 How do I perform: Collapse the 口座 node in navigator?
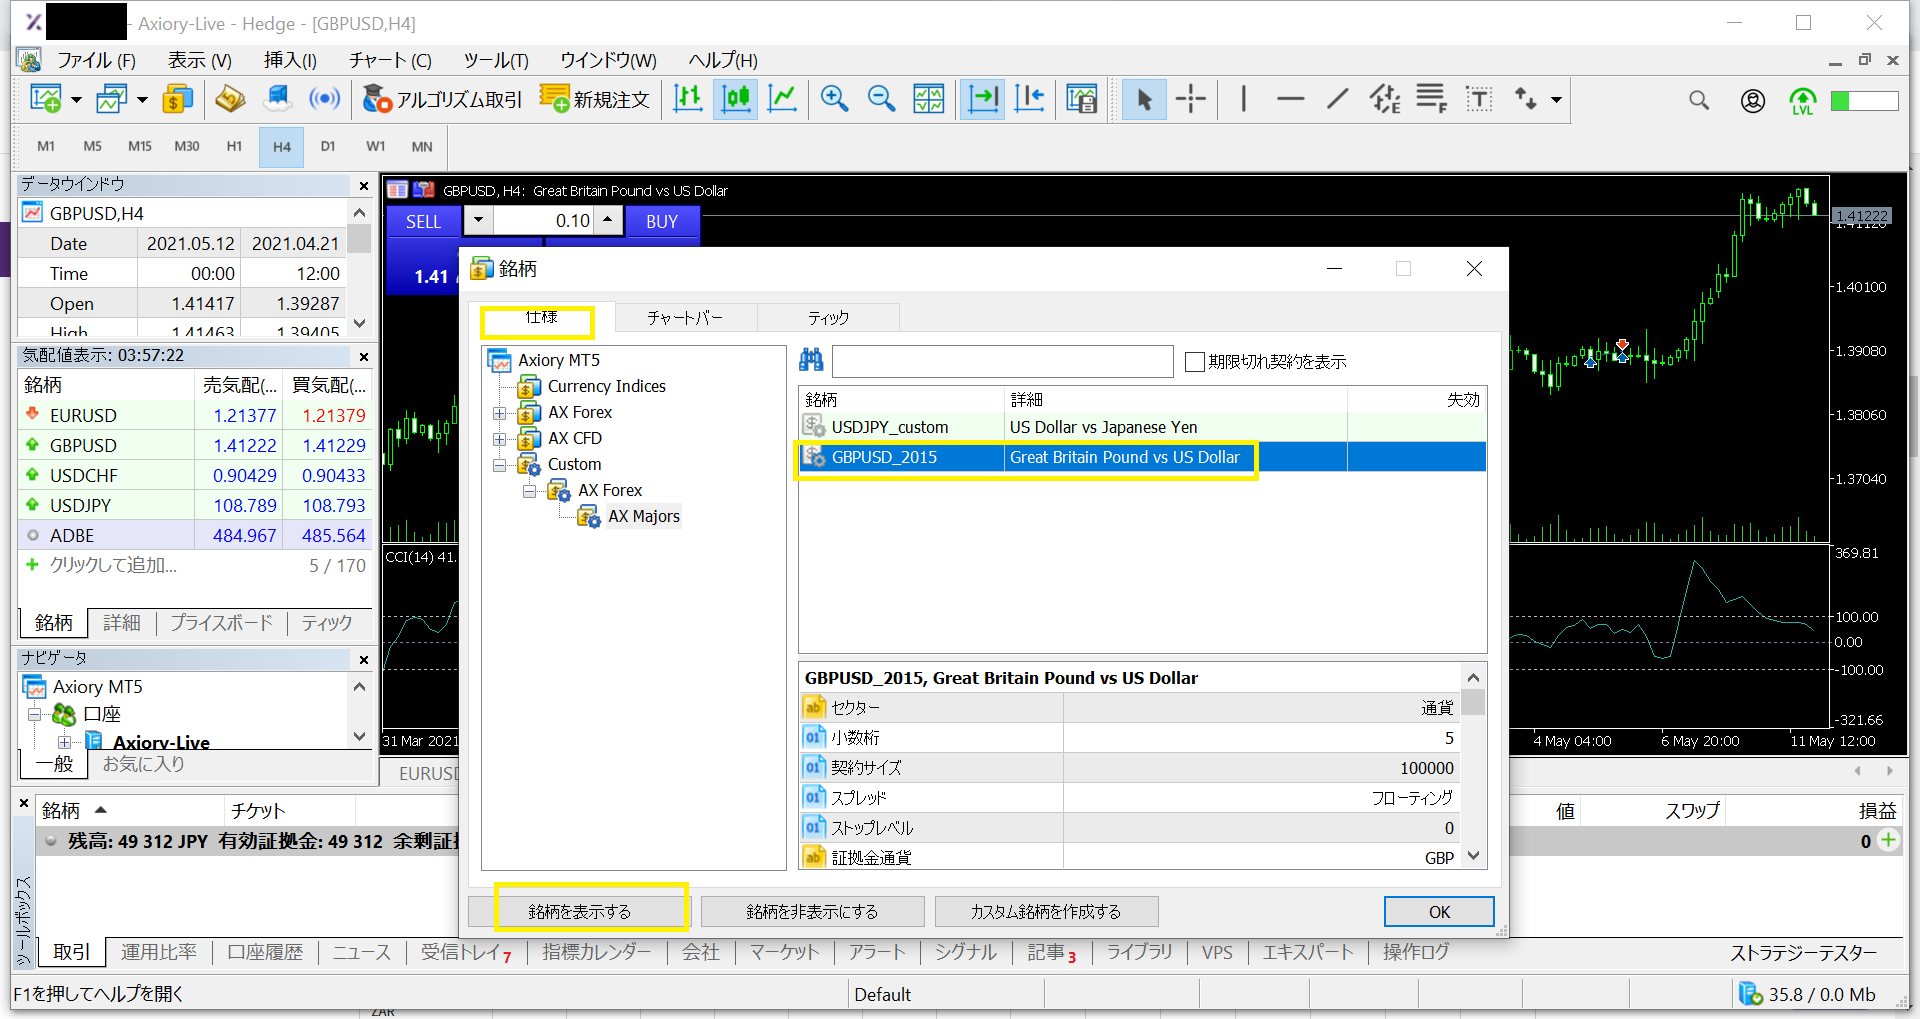click(34, 714)
